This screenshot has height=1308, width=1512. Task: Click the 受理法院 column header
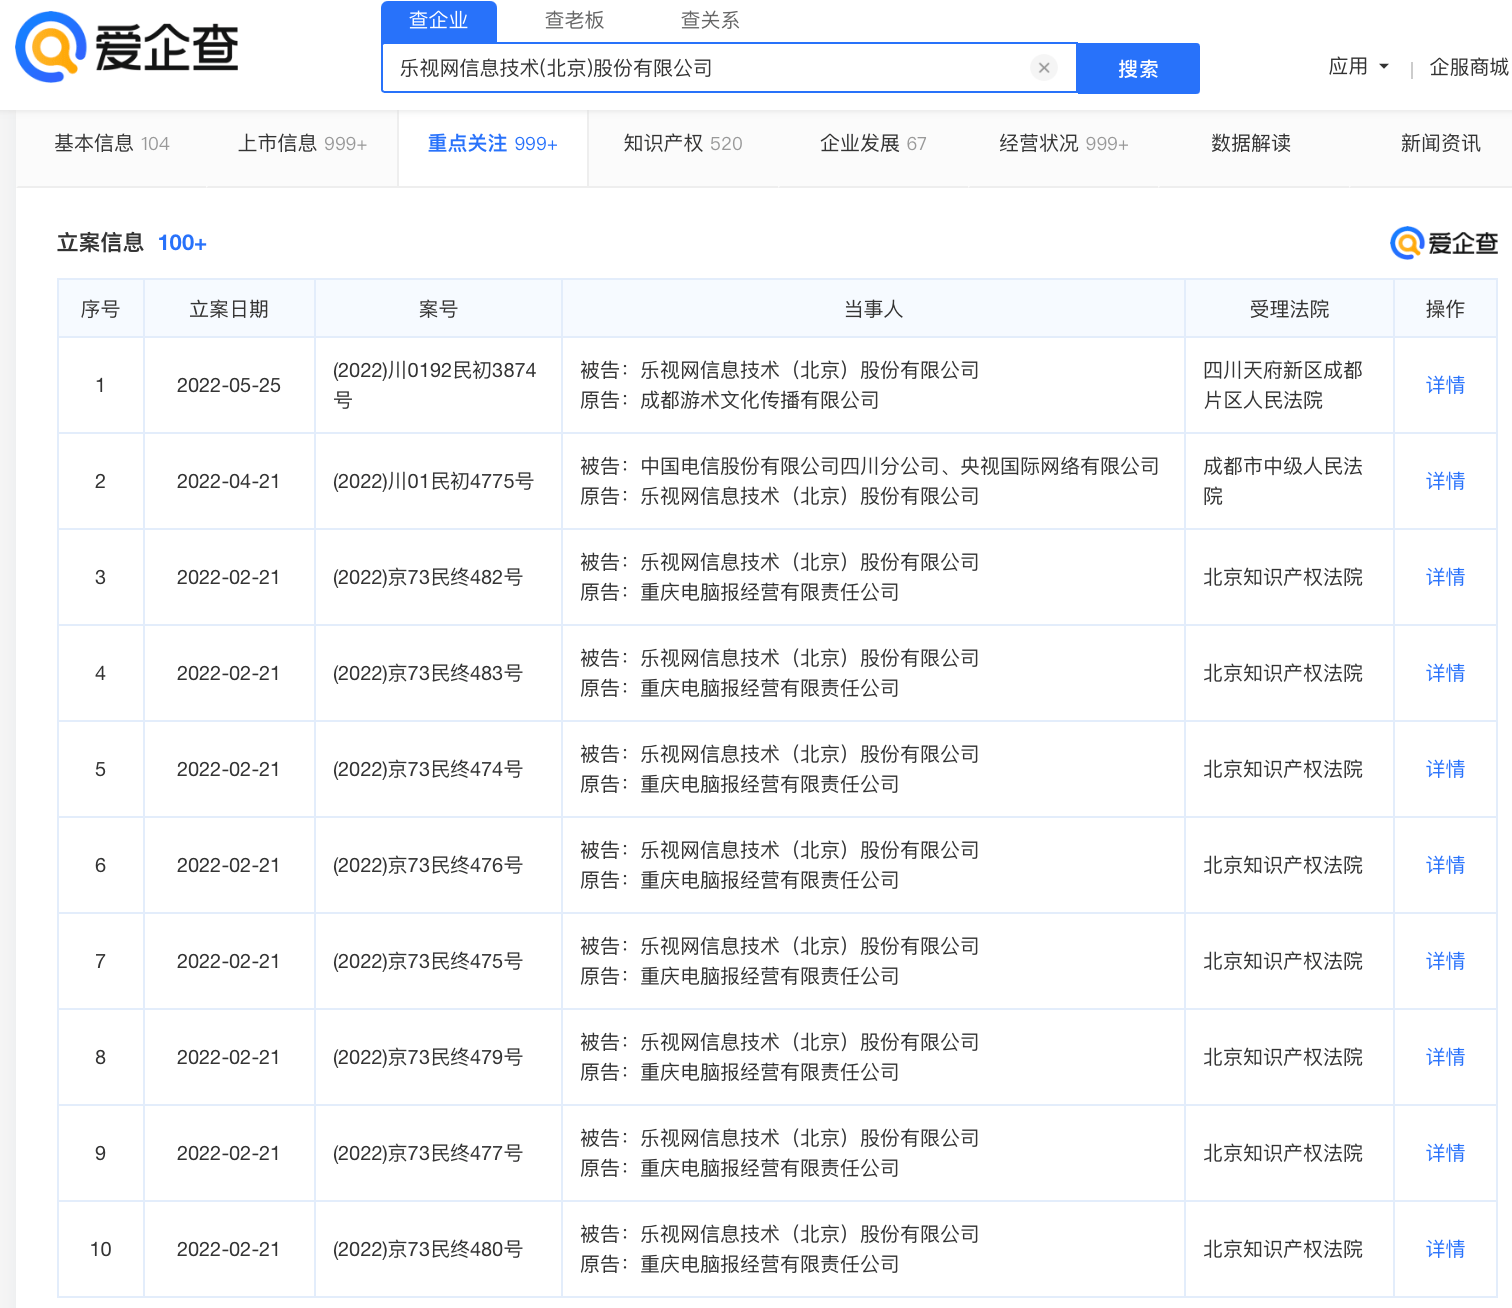coord(1289,310)
